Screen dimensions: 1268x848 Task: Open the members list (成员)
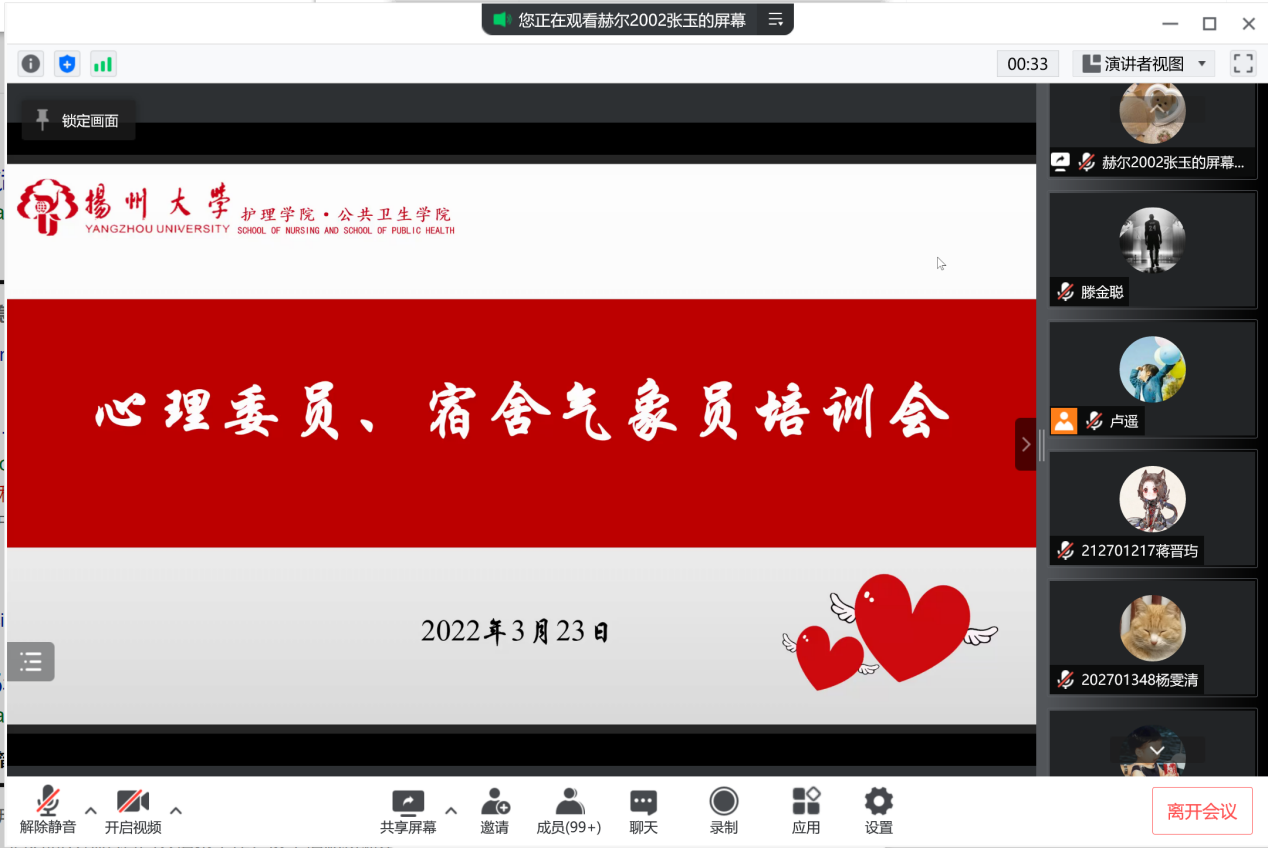pyautogui.click(x=569, y=811)
